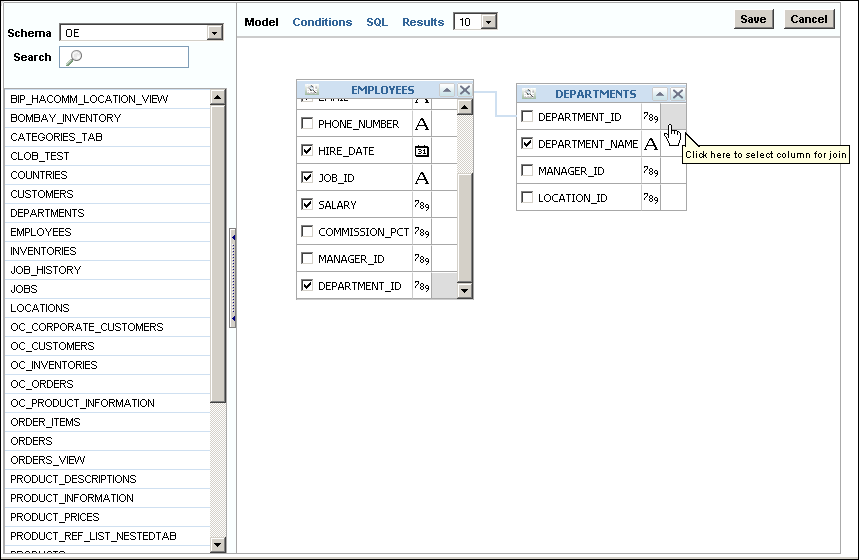Select PRODUCT_PRICES in table list
859x560 pixels.
(107, 517)
